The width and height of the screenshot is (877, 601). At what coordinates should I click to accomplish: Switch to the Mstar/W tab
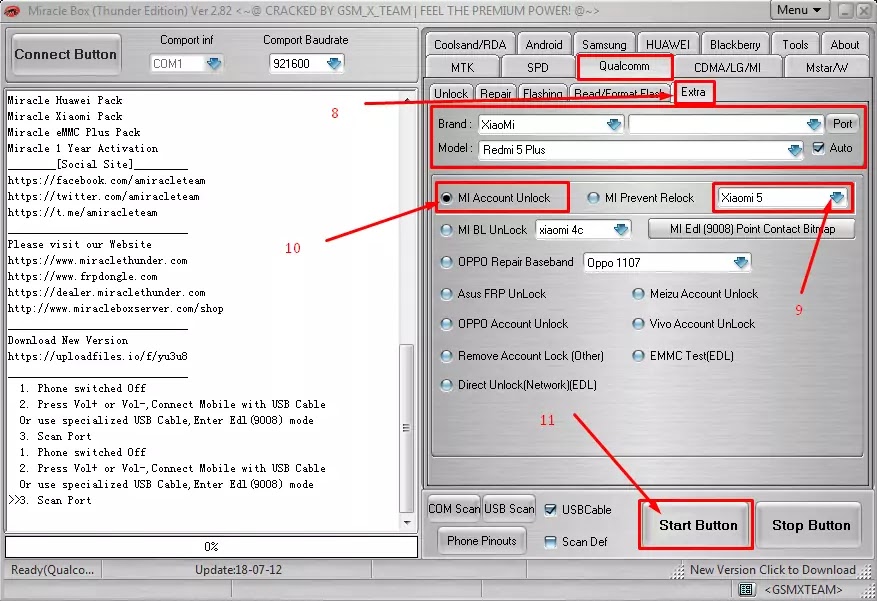tap(827, 68)
